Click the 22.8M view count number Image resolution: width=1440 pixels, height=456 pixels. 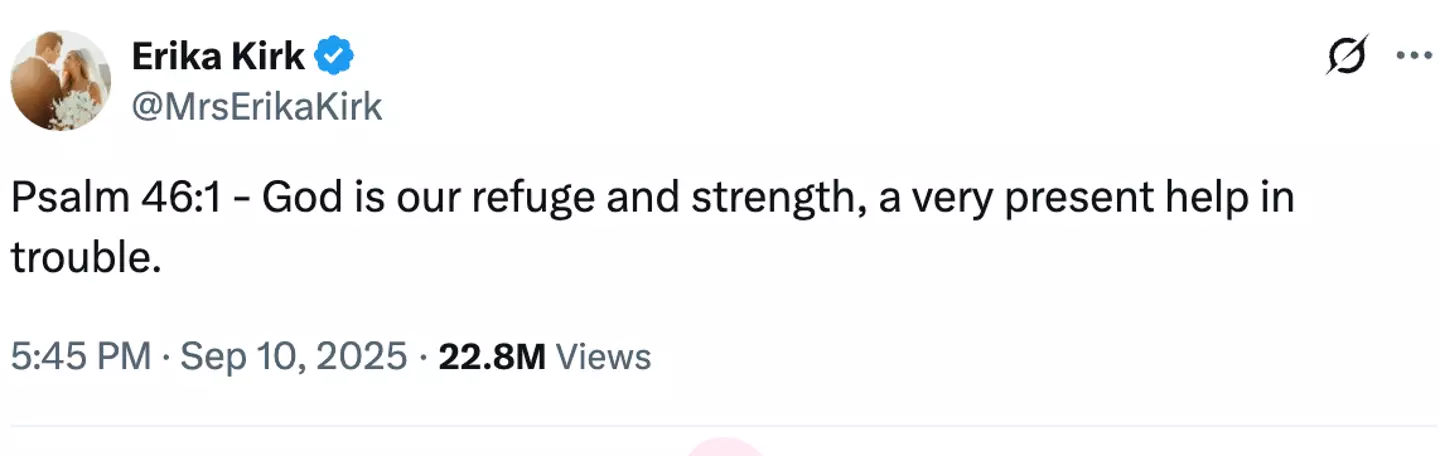pos(492,356)
